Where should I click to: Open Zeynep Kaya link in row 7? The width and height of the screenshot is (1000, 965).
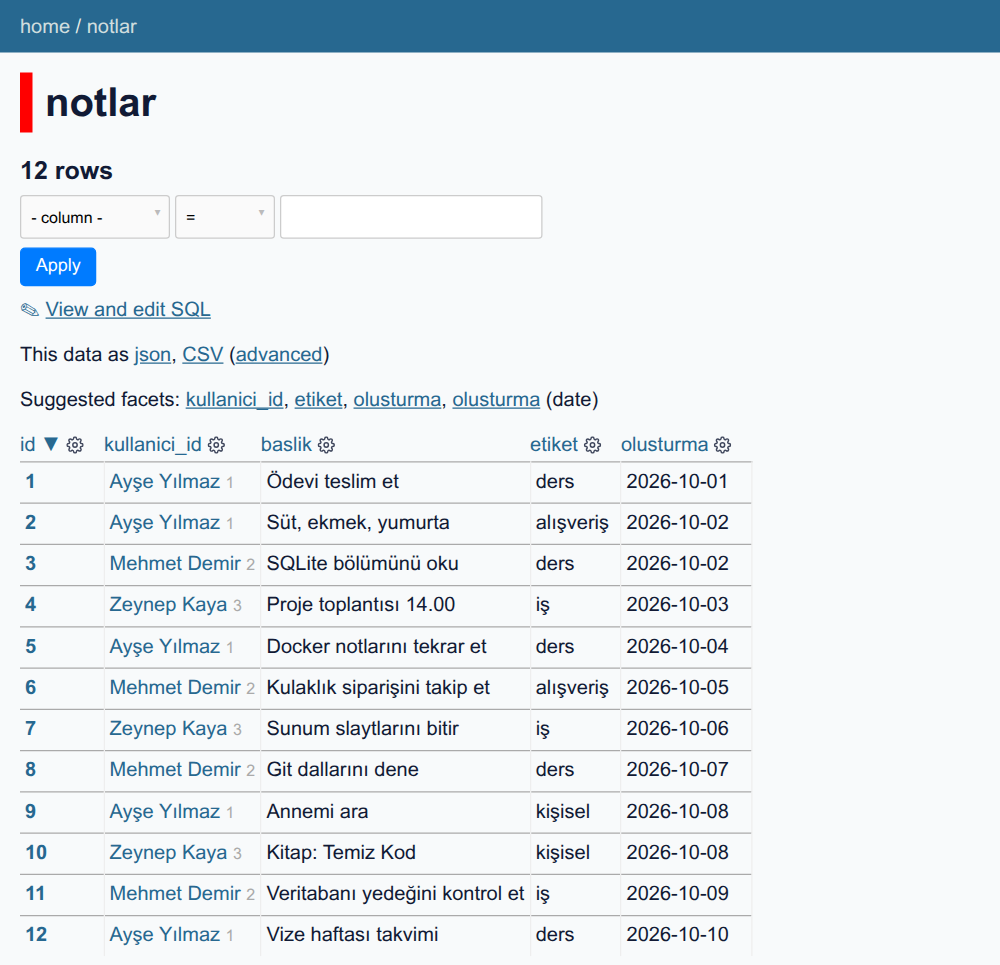(168, 728)
